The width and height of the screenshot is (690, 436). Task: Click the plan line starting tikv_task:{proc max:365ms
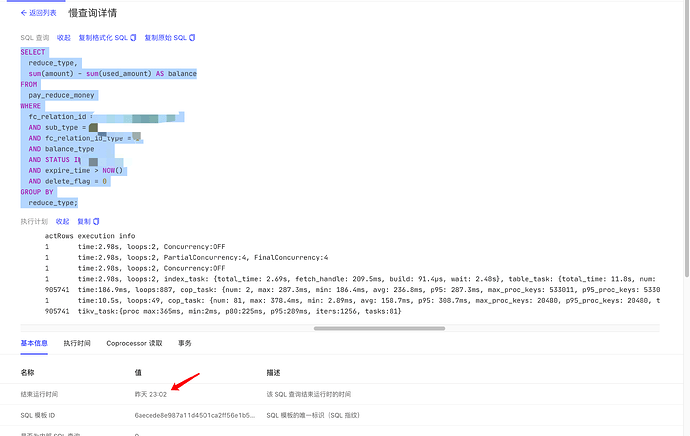pyautogui.click(x=223, y=311)
